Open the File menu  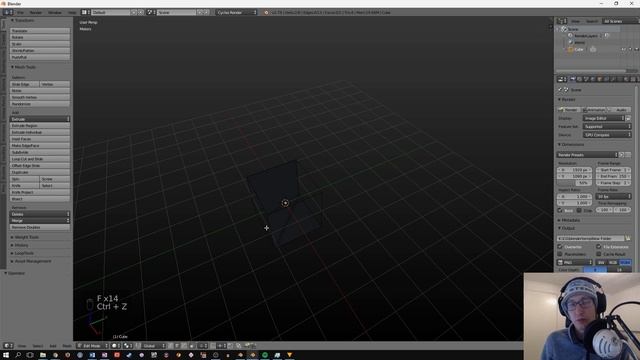pos(20,12)
